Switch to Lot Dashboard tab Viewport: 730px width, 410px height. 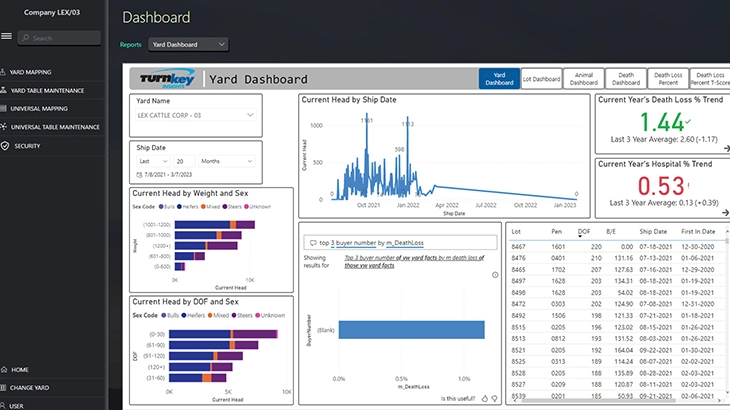(541, 79)
